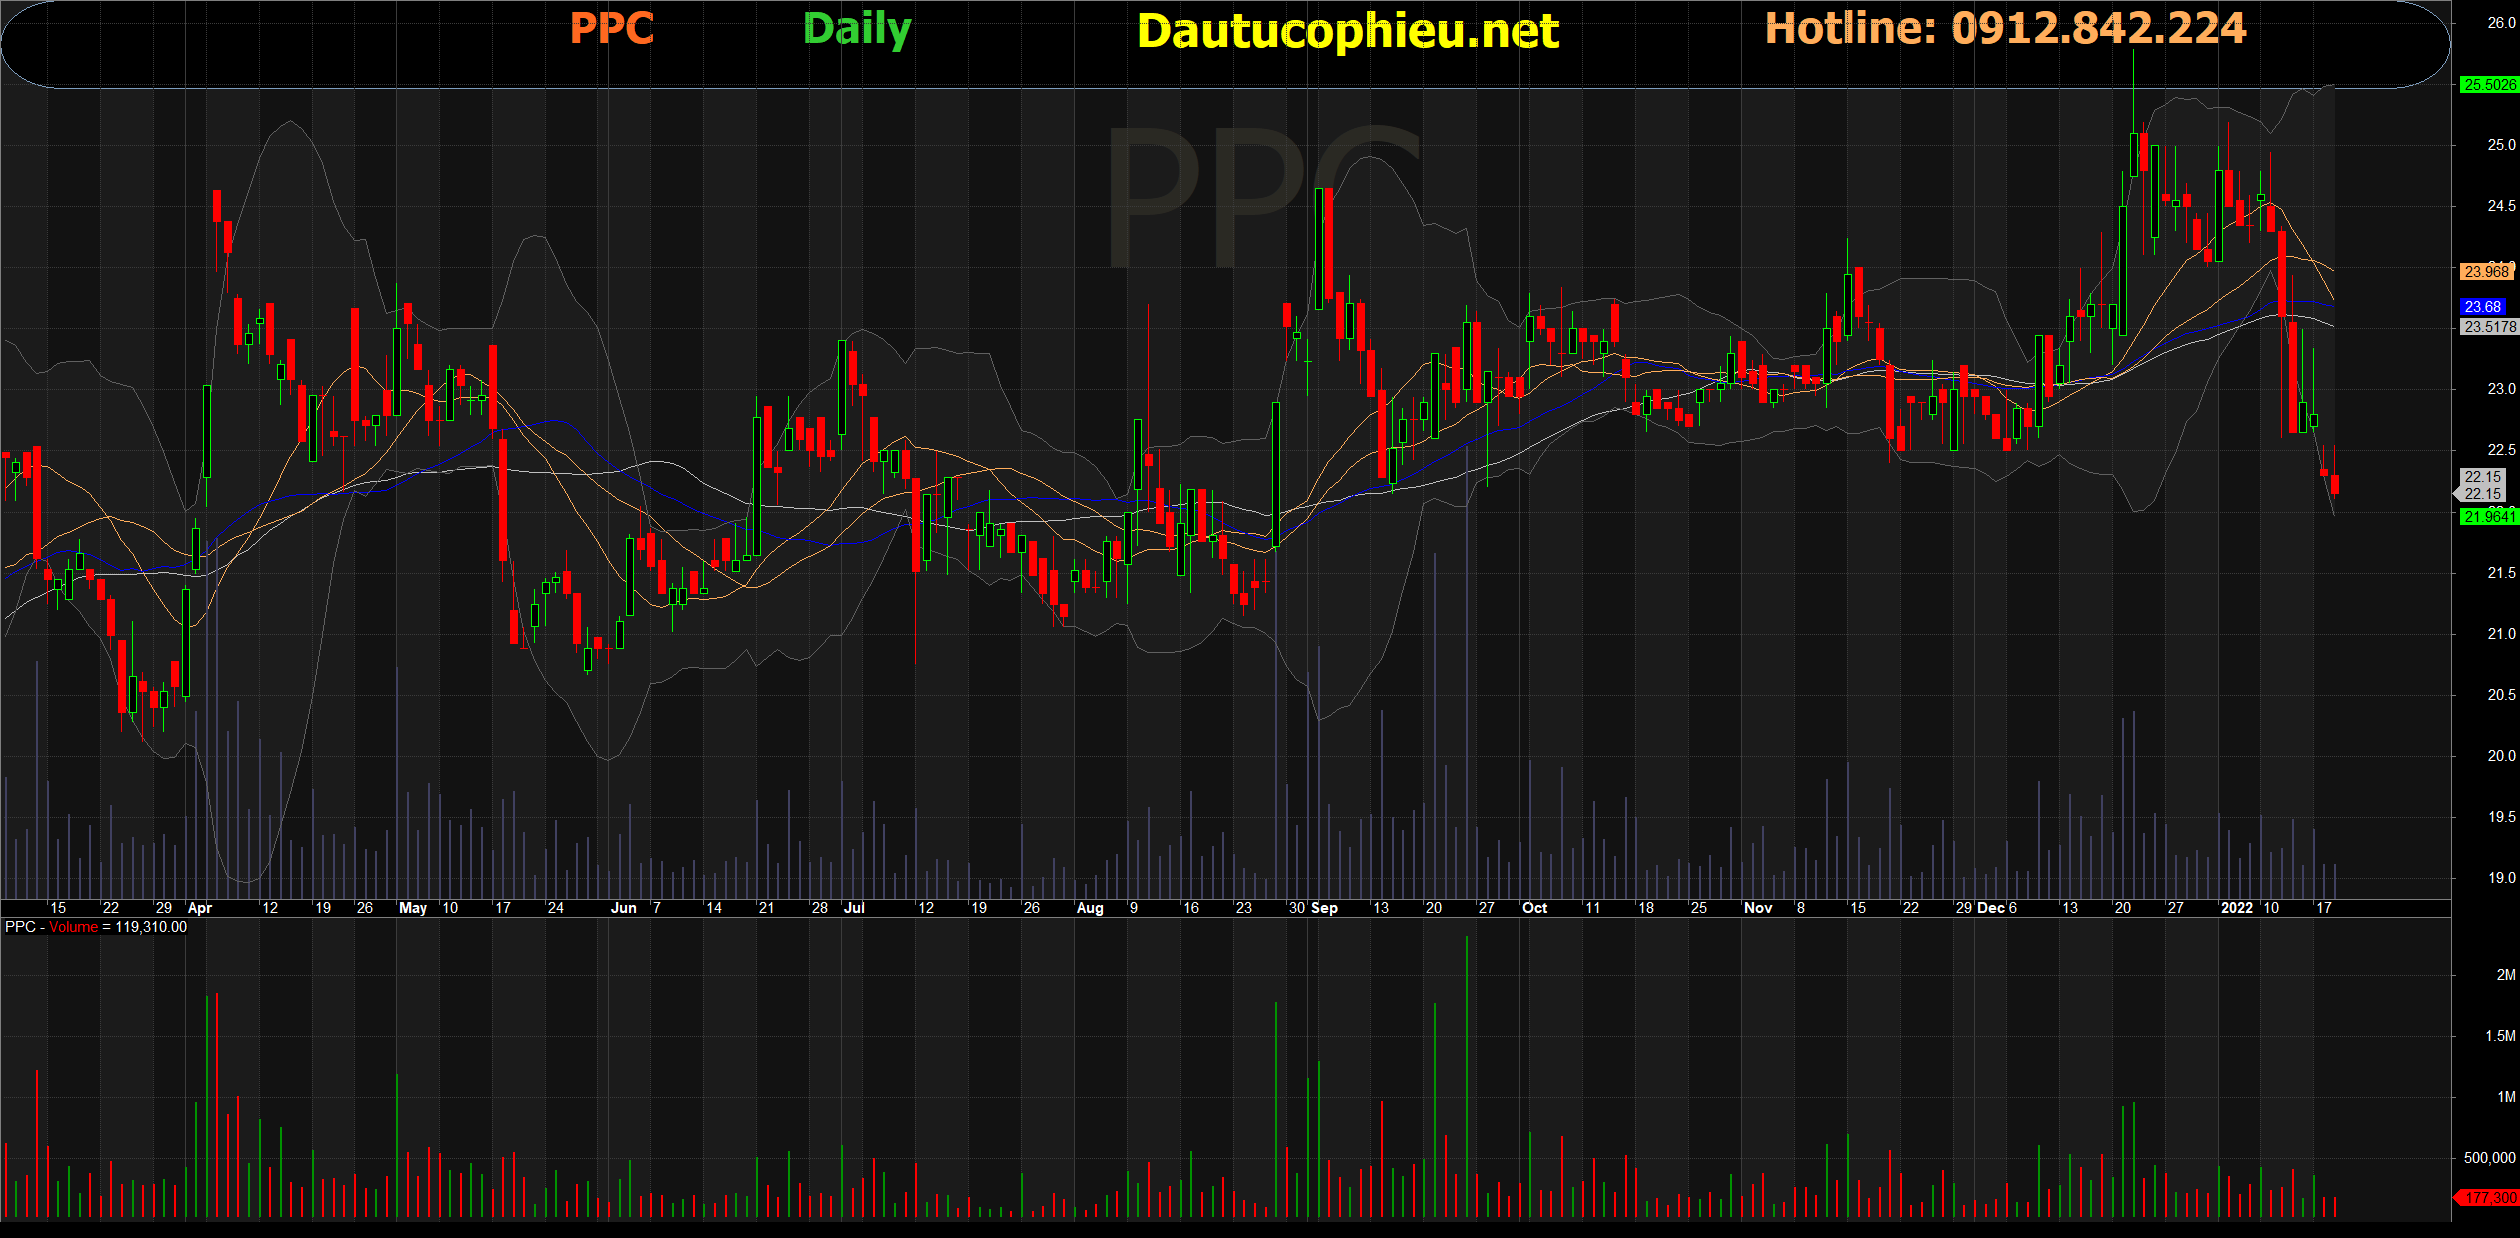
Task: Click the green Daily timeframe label
Action: (857, 29)
